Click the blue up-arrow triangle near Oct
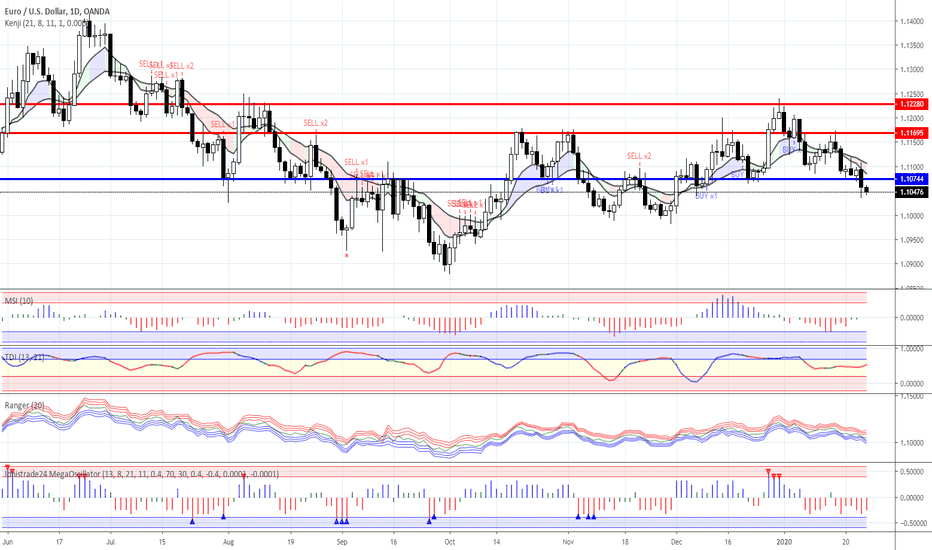 431,519
